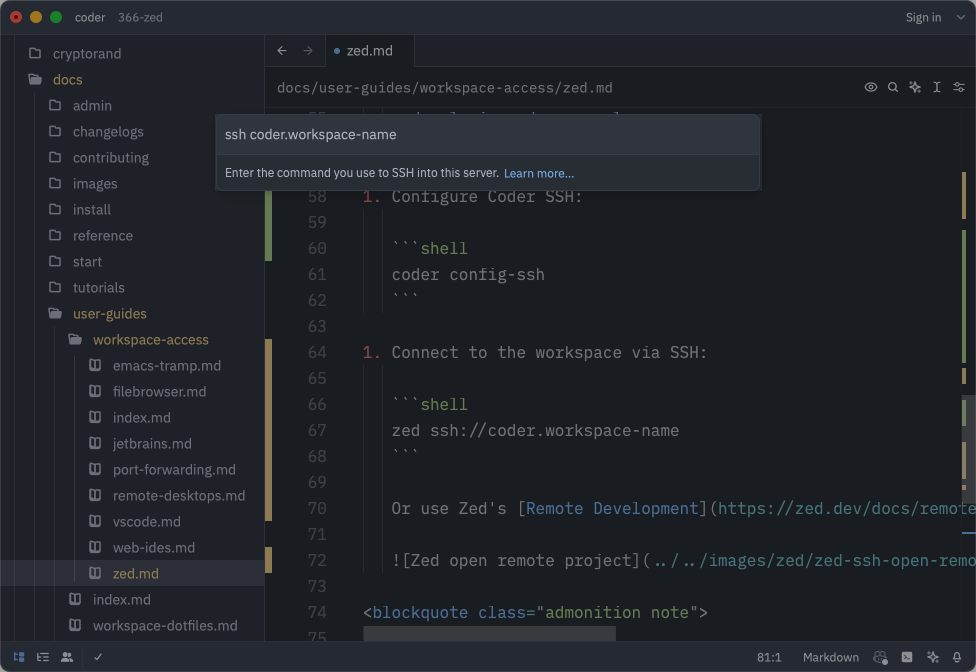Open the notification bell in status bar
This screenshot has height=672, width=976.
pos(957,657)
